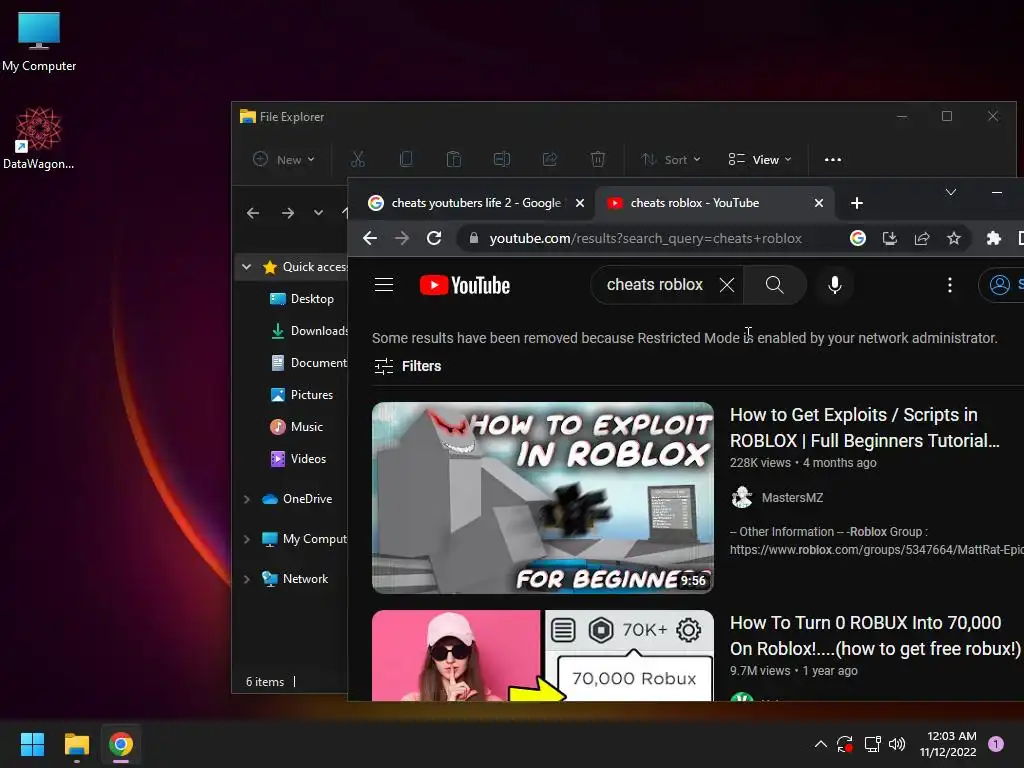Open the My Computer desktop icon
Image resolution: width=1024 pixels, height=768 pixels.
pos(39,42)
